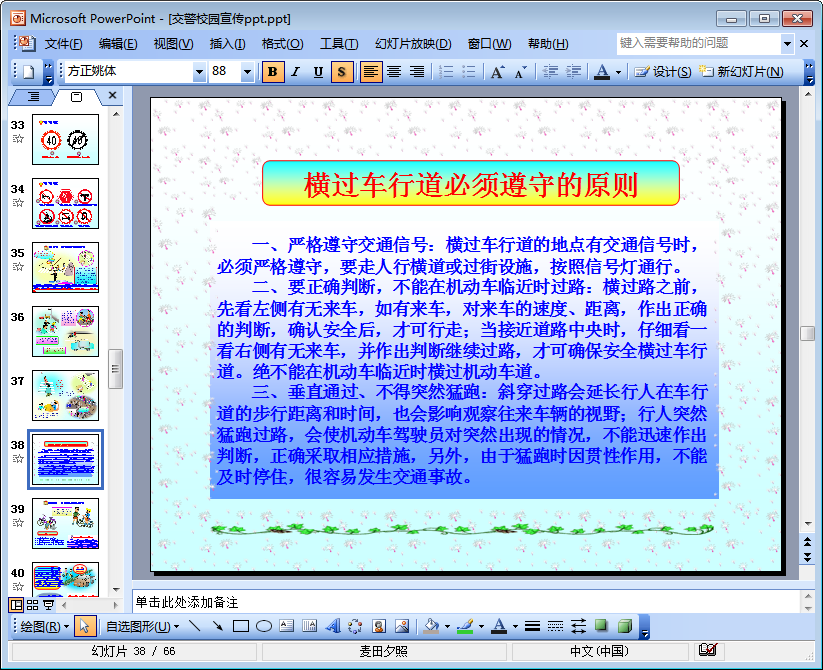Open the 幻灯片放映 menu
The width and height of the screenshot is (823, 670).
pyautogui.click(x=412, y=43)
